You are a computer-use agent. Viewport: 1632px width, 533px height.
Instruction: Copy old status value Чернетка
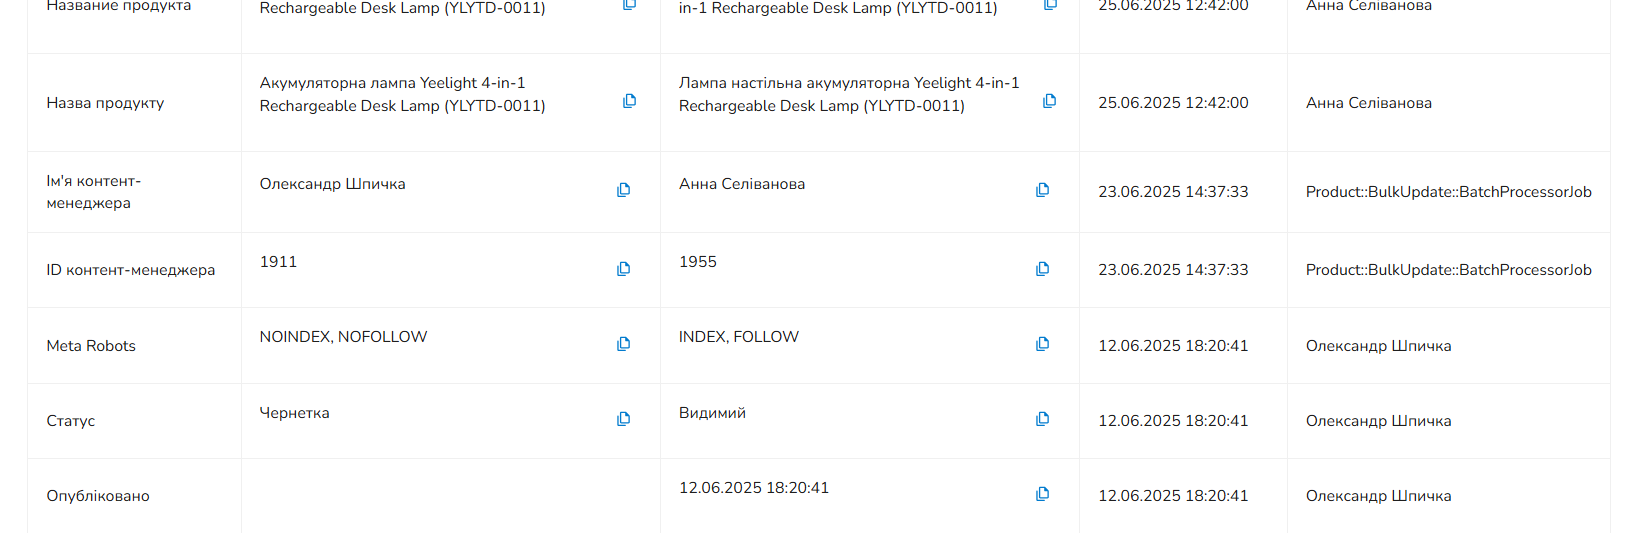tap(623, 419)
